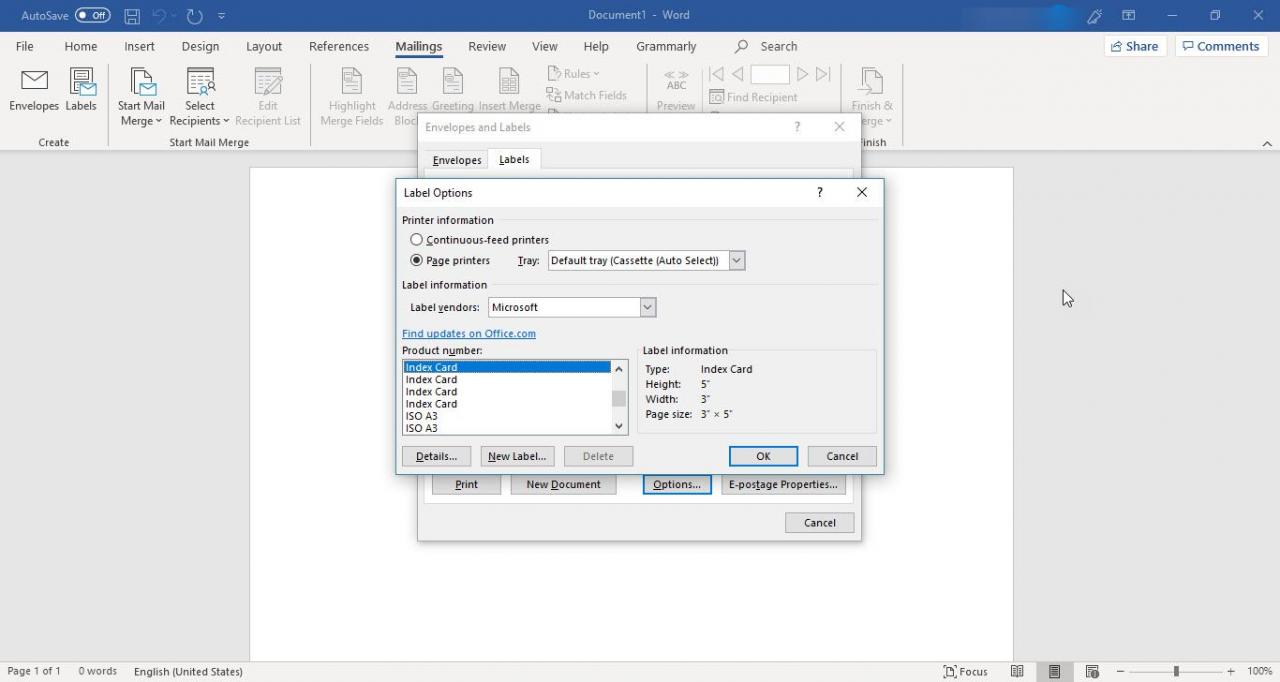Viewport: 1280px width, 682px height.
Task: Click the 100% zoom level
Action: [1259, 671]
